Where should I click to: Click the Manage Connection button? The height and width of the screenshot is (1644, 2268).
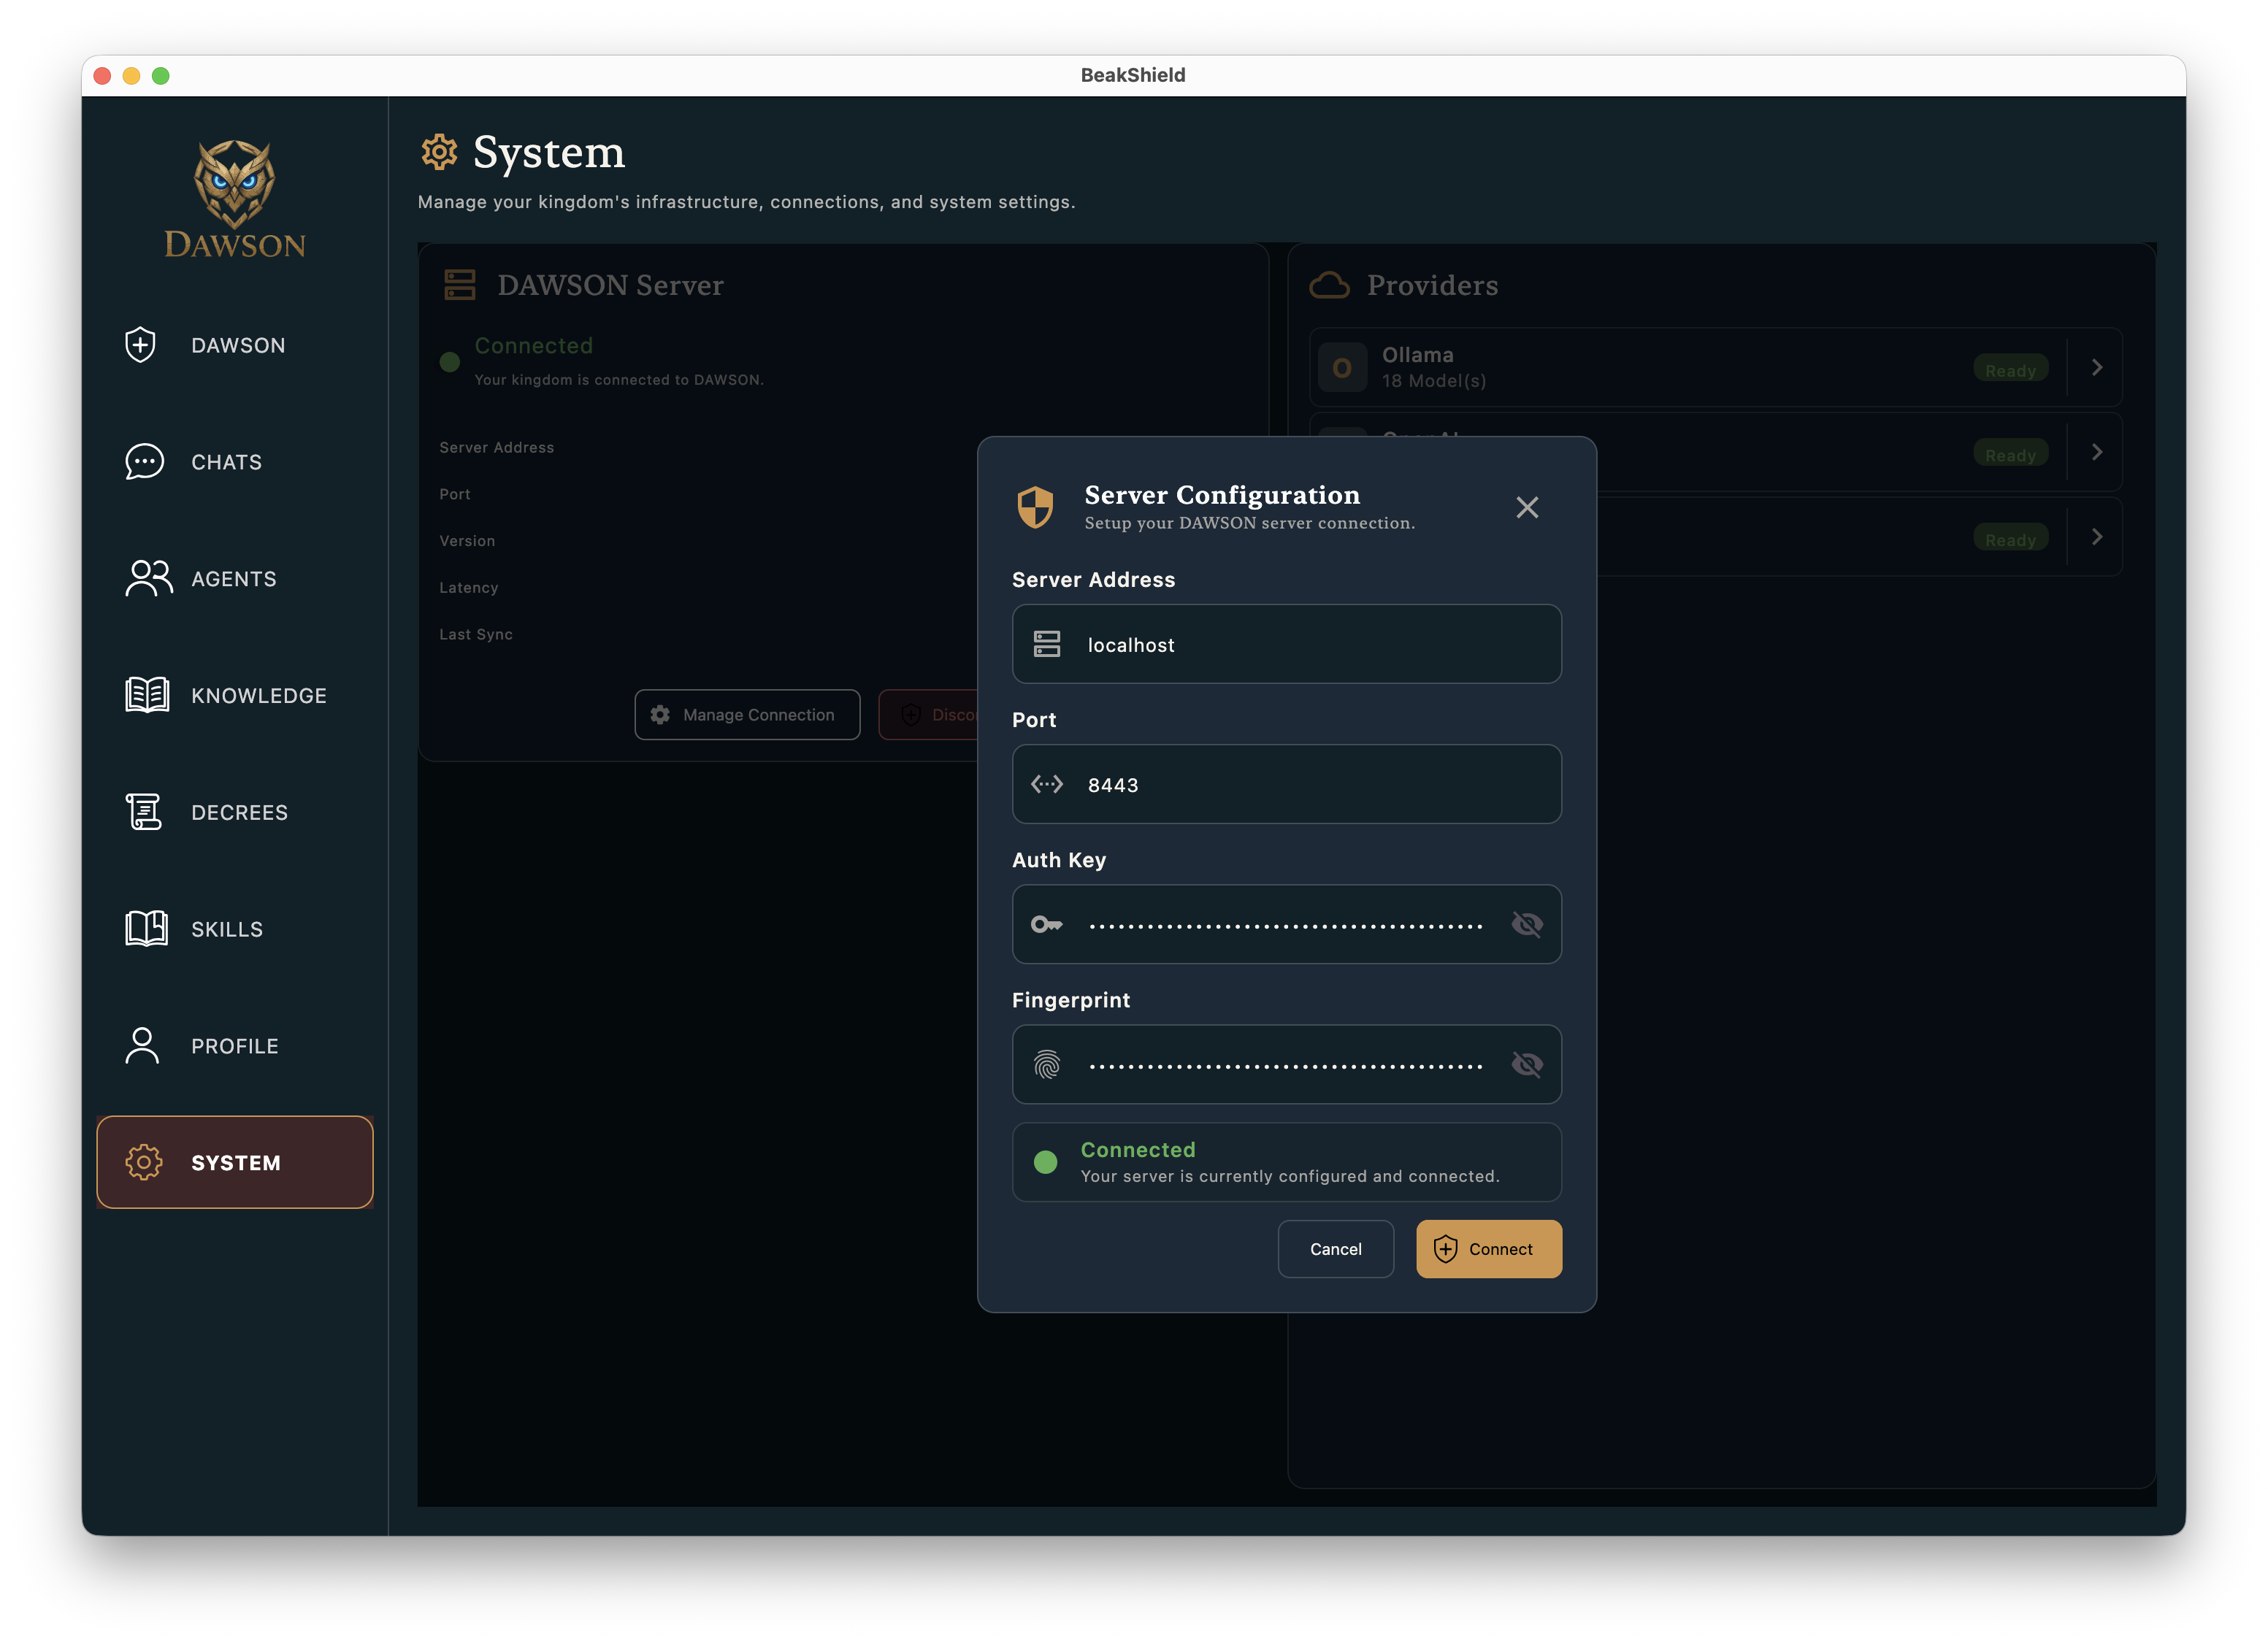click(747, 715)
